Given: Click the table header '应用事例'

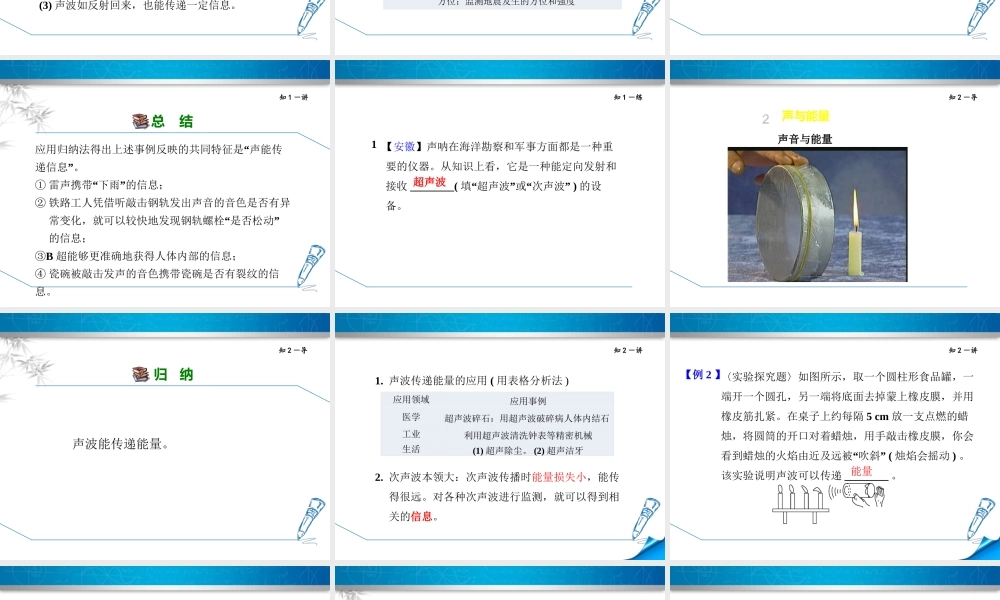Looking at the screenshot, I should 528,401.
